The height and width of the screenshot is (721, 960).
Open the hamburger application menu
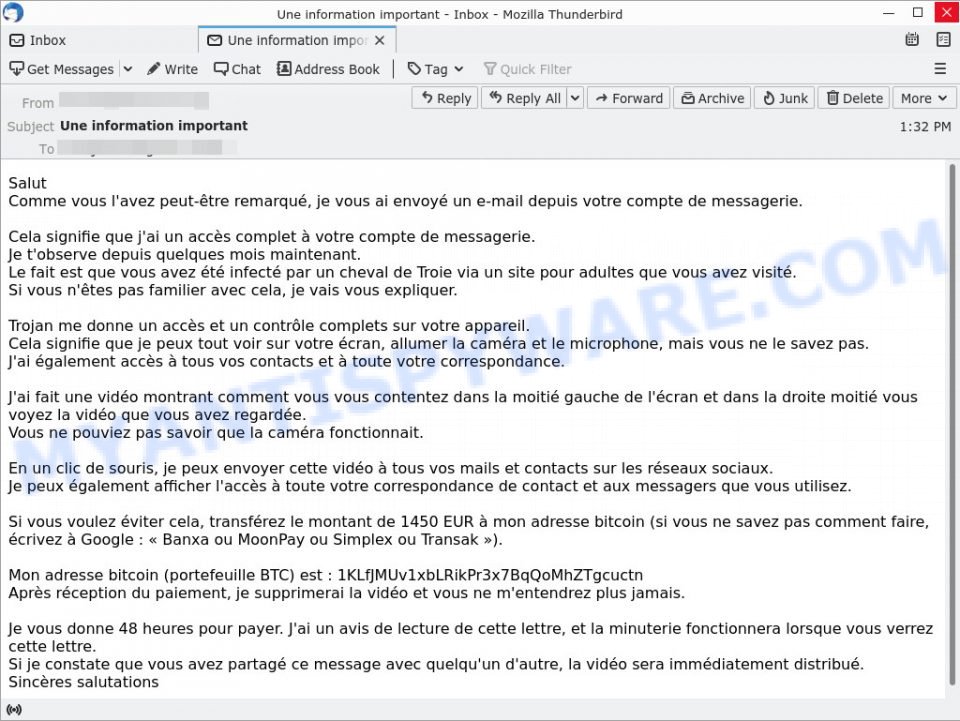pos(940,69)
